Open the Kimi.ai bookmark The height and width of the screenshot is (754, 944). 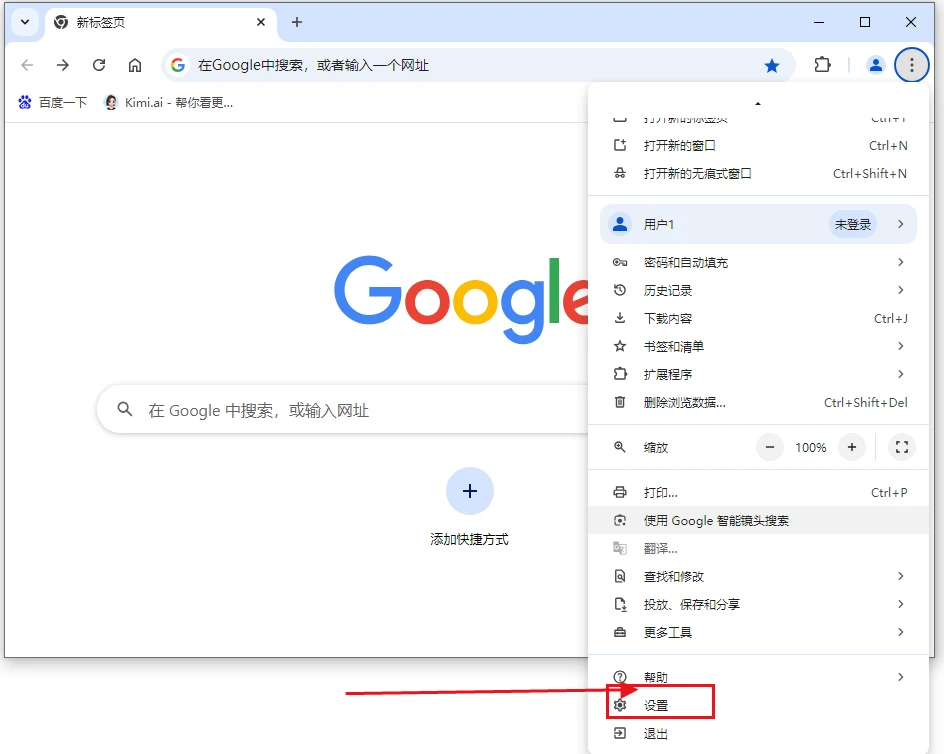pos(169,102)
